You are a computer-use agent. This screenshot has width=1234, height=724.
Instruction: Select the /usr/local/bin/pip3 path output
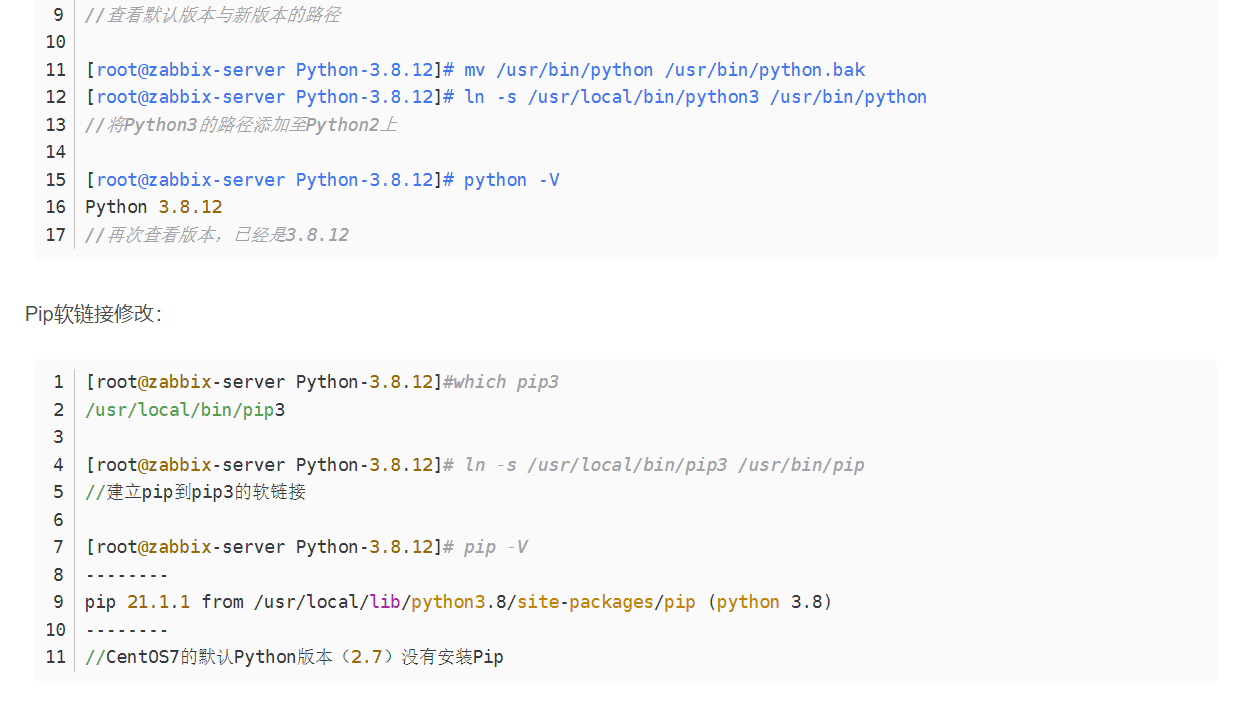click(184, 409)
